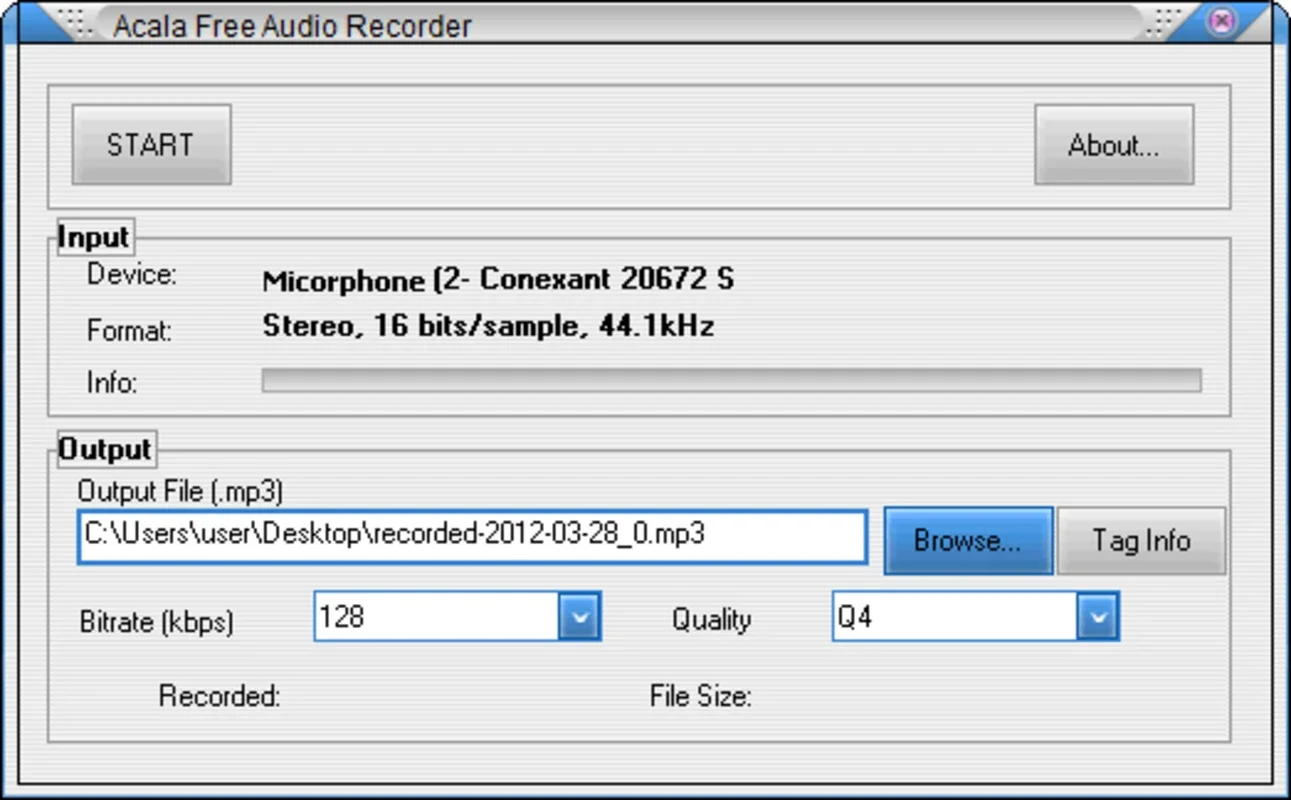Click the microphone device name text
The width and height of the screenshot is (1291, 800).
pos(498,280)
